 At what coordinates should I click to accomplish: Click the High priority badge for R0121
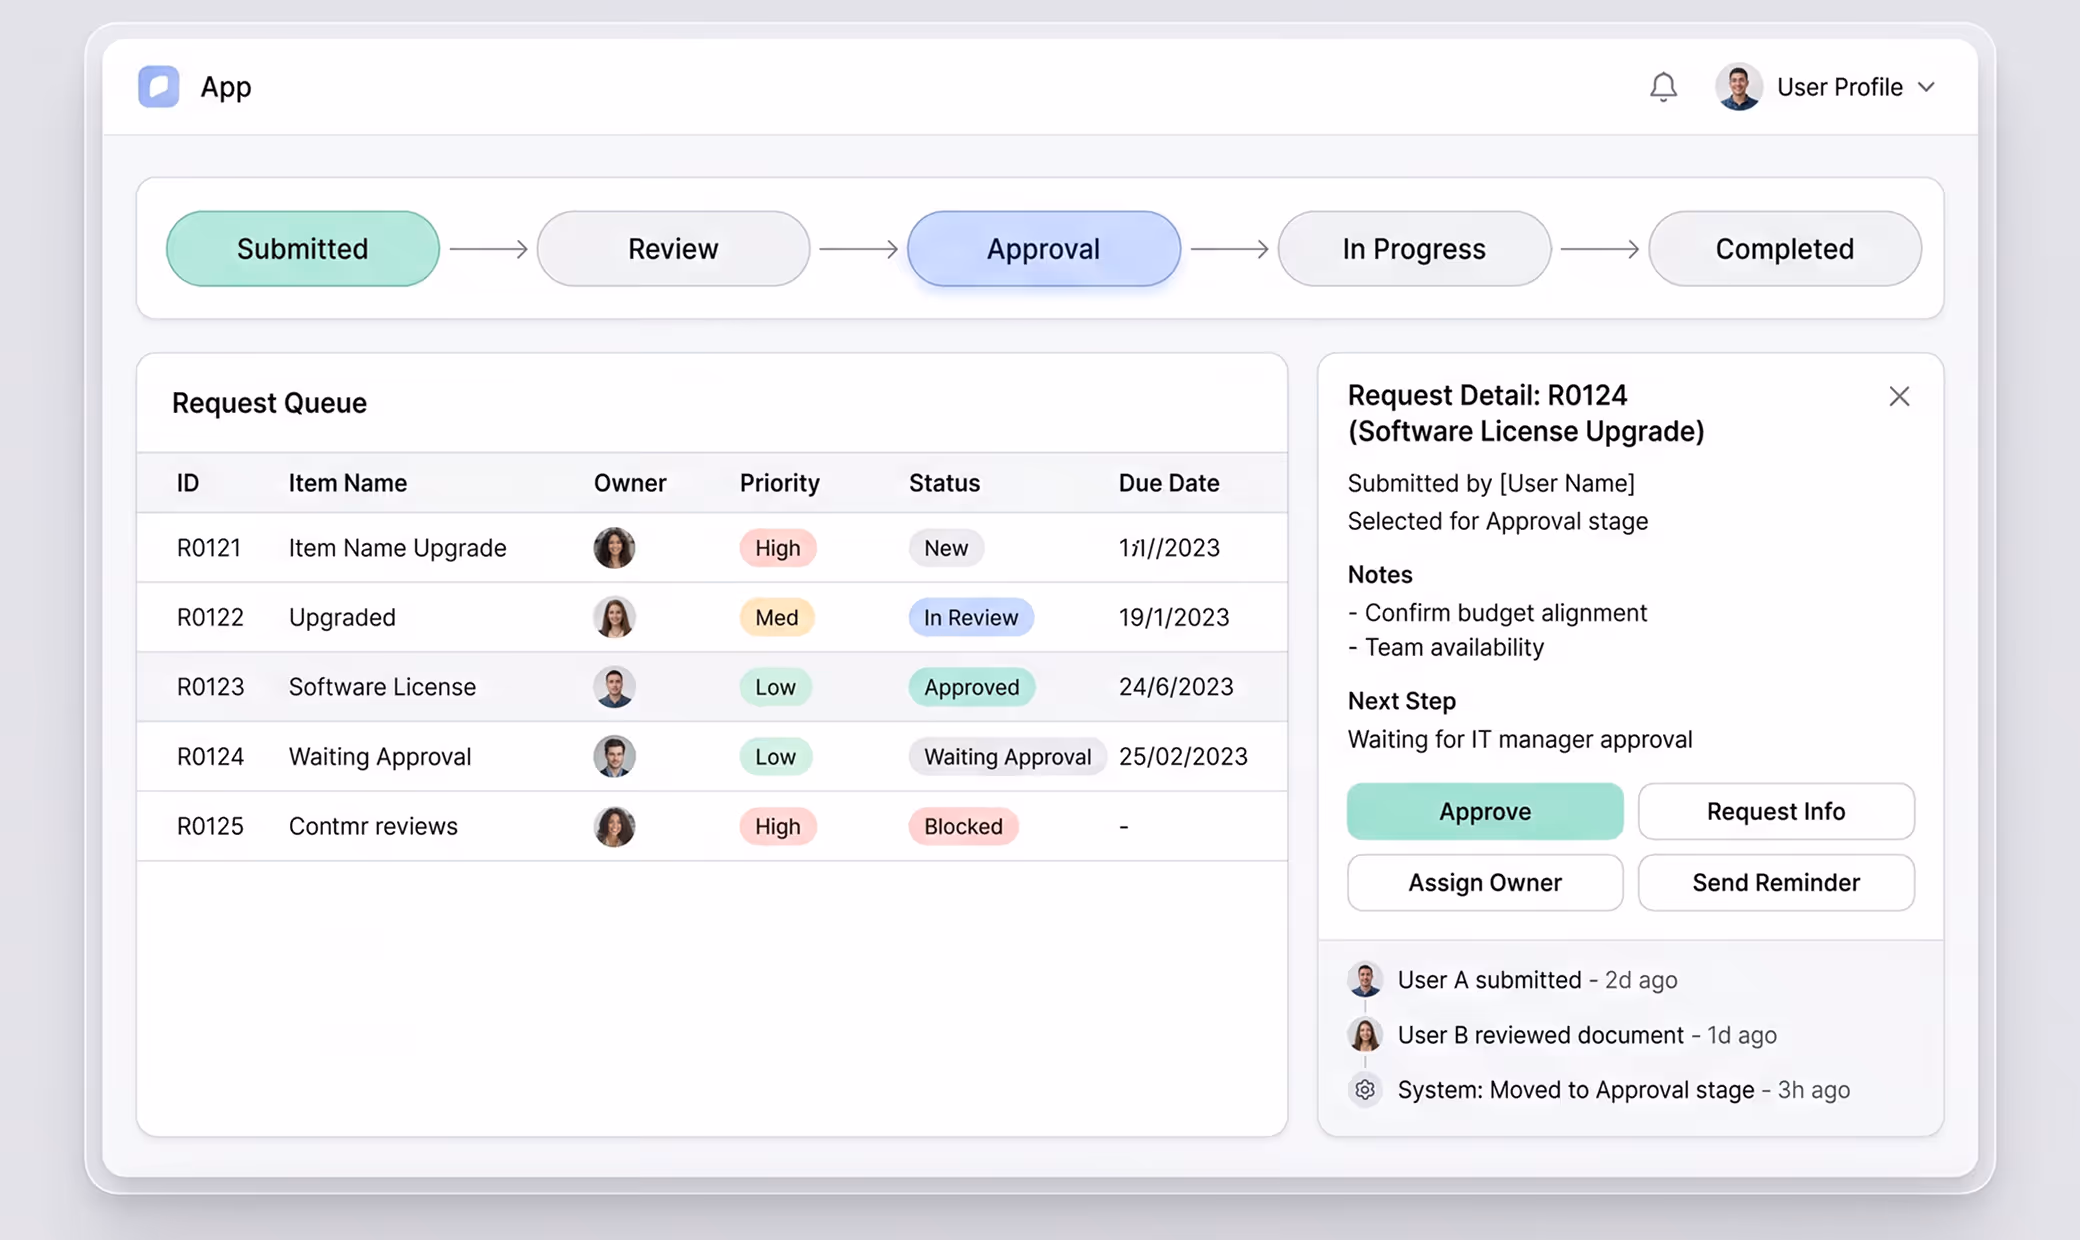(x=778, y=548)
